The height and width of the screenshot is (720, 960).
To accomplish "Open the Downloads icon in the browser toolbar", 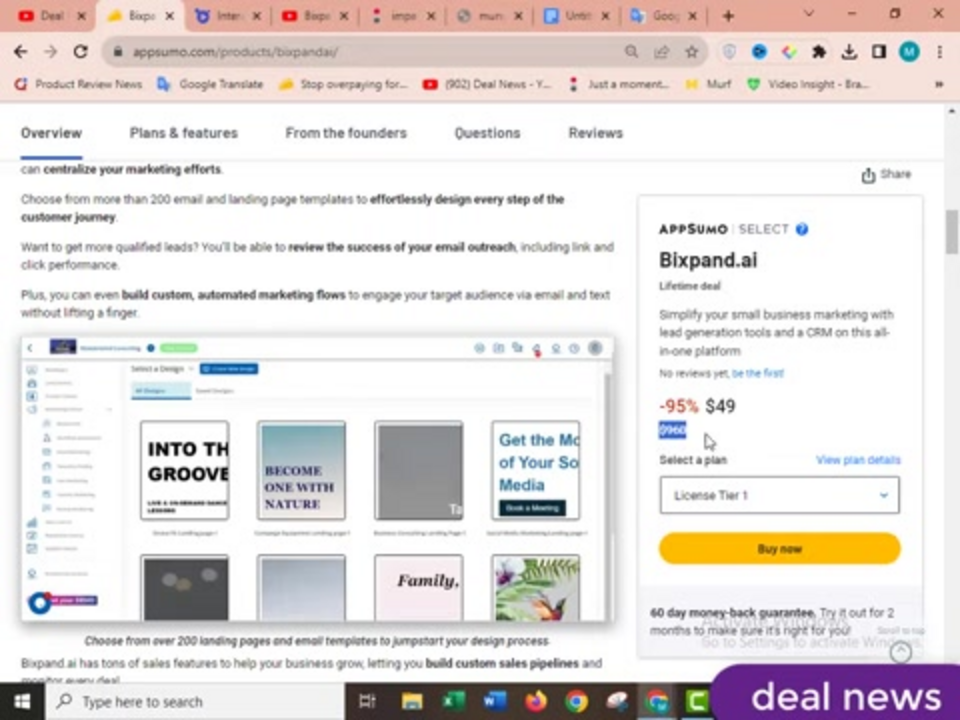I will tap(849, 51).
